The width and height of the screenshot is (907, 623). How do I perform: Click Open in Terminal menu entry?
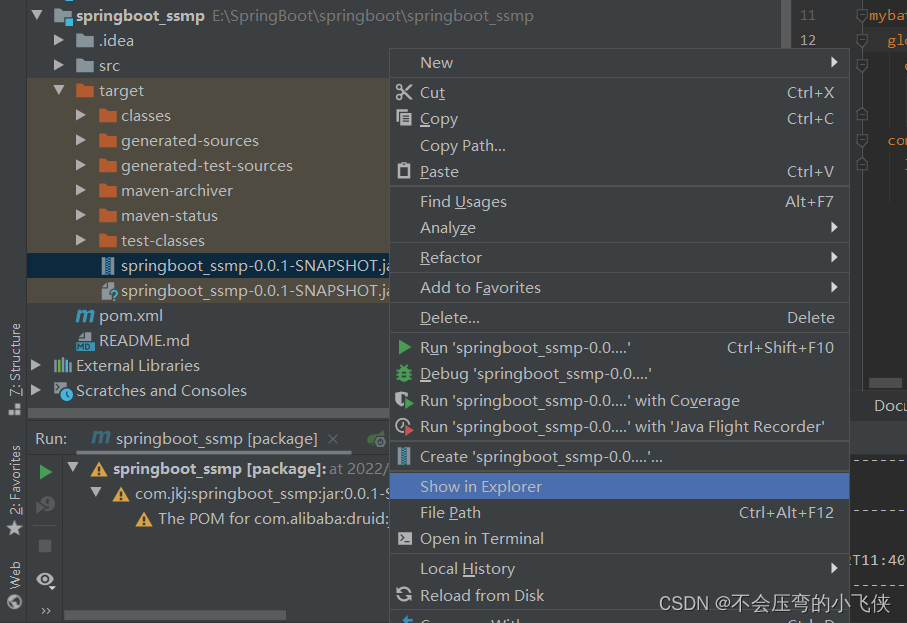(482, 539)
